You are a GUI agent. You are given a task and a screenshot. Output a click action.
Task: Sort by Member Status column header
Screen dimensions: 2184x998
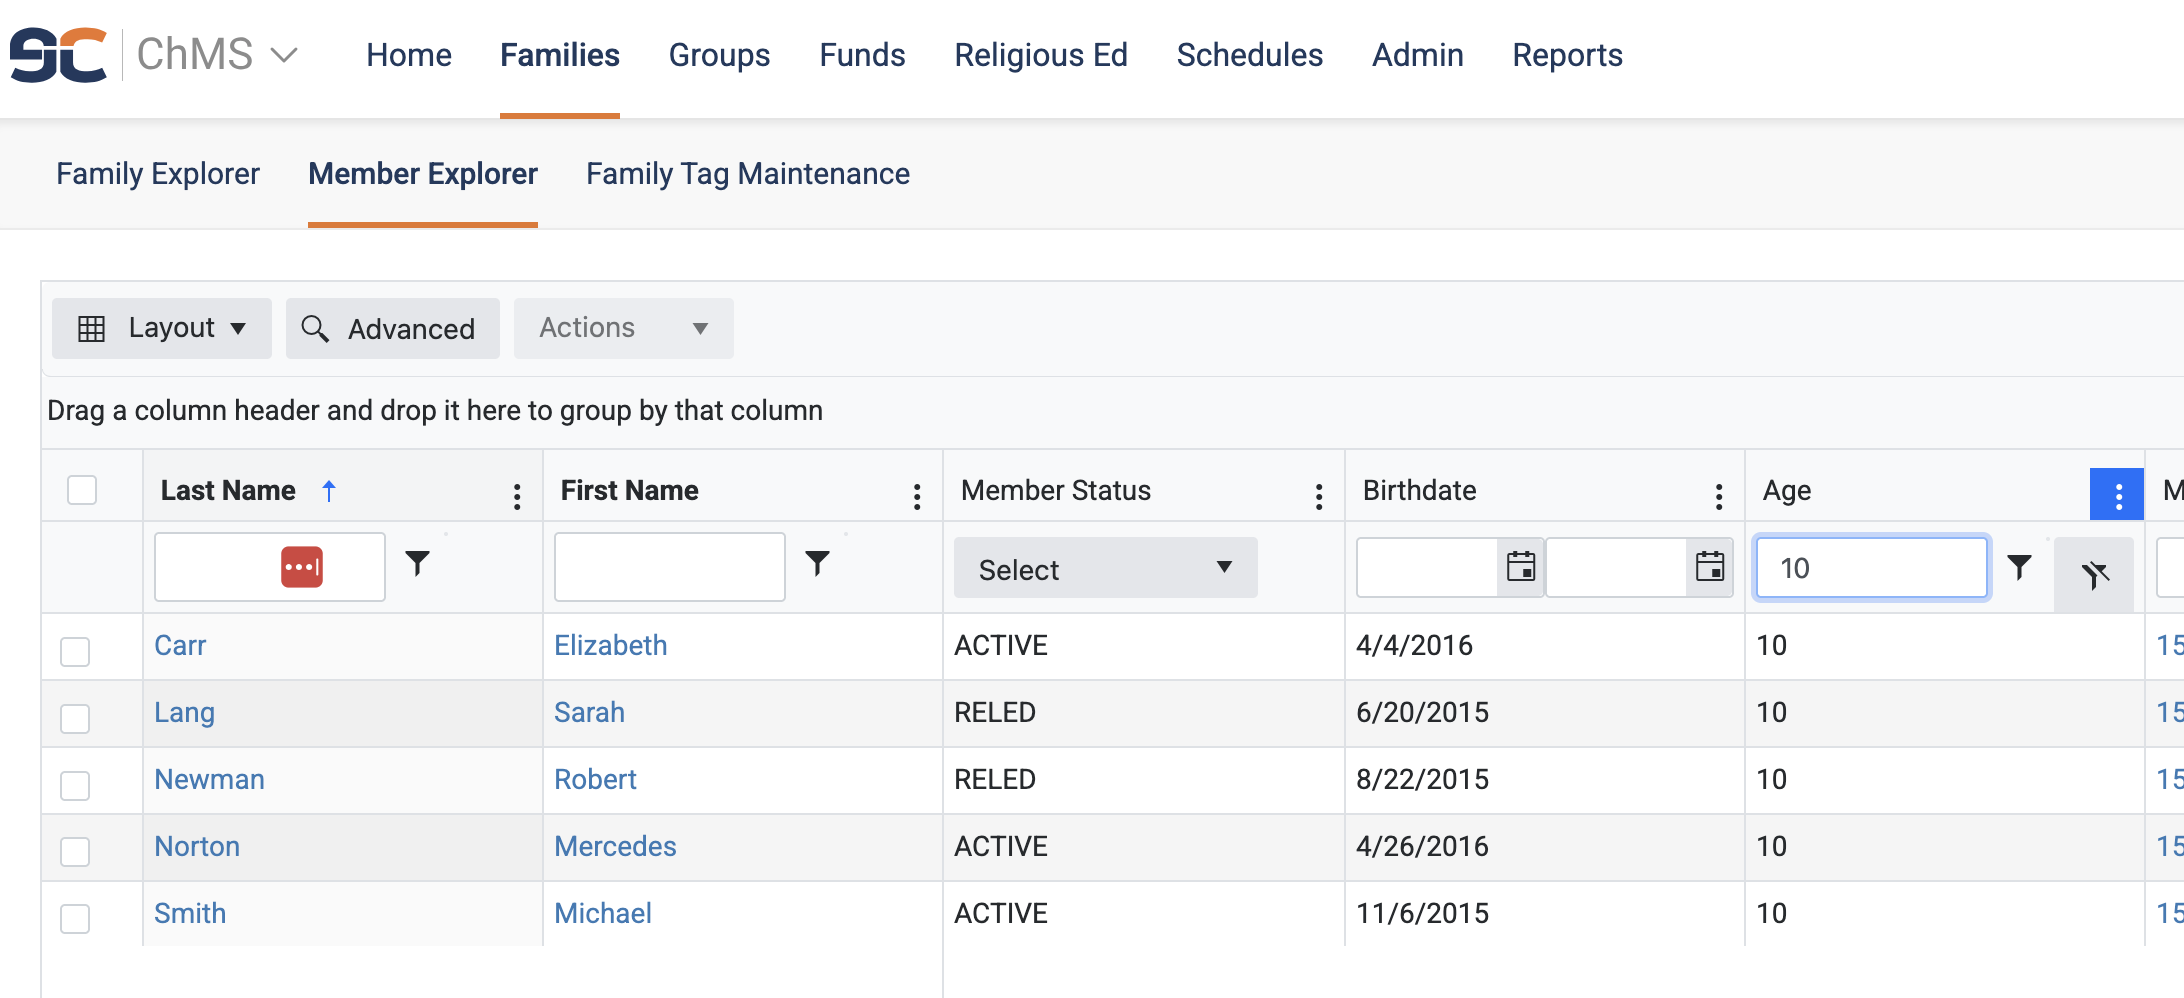coord(1056,490)
